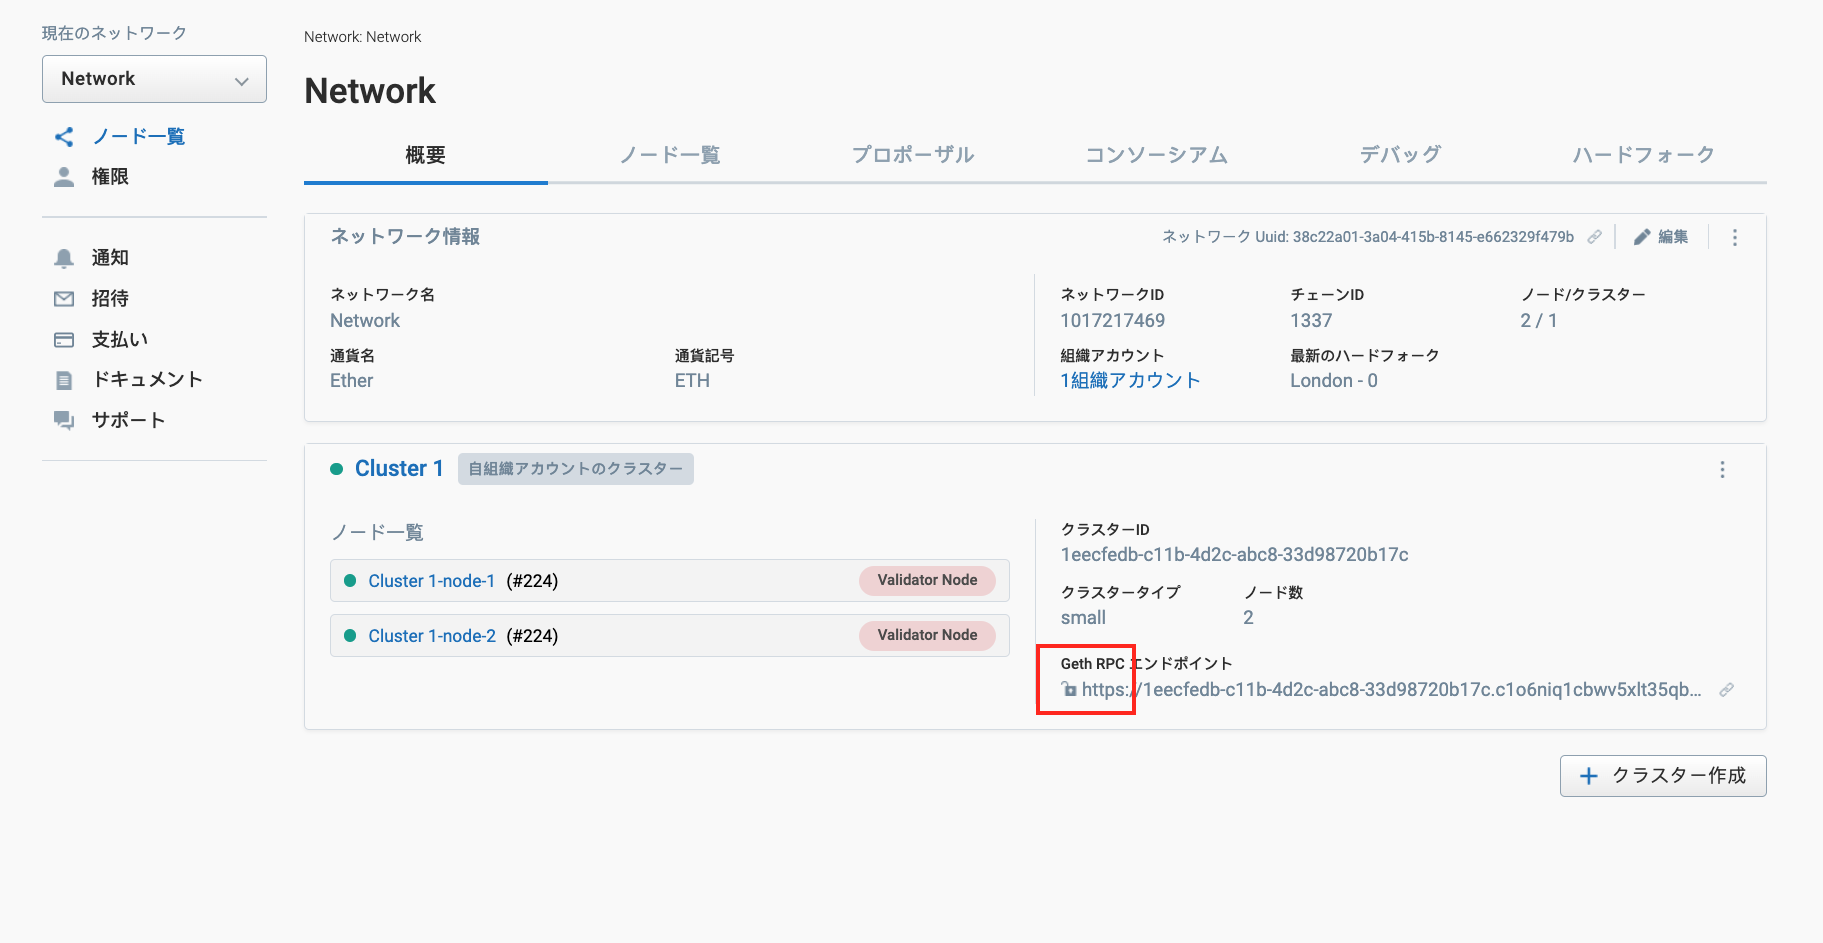Click the Cluster 1 green status dot
1823x943 pixels.
click(x=337, y=469)
